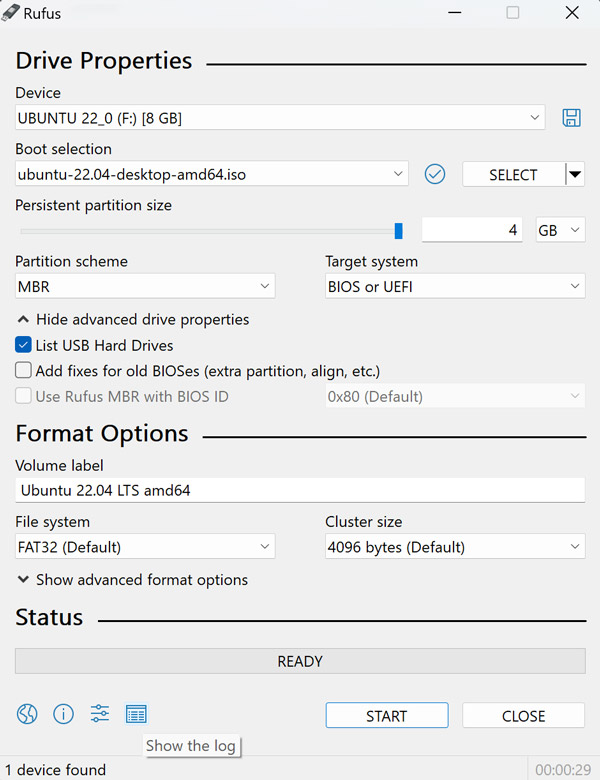The image size is (600, 780).
Task: Toggle List USB Hard Drives checkbox
Action: point(23,345)
